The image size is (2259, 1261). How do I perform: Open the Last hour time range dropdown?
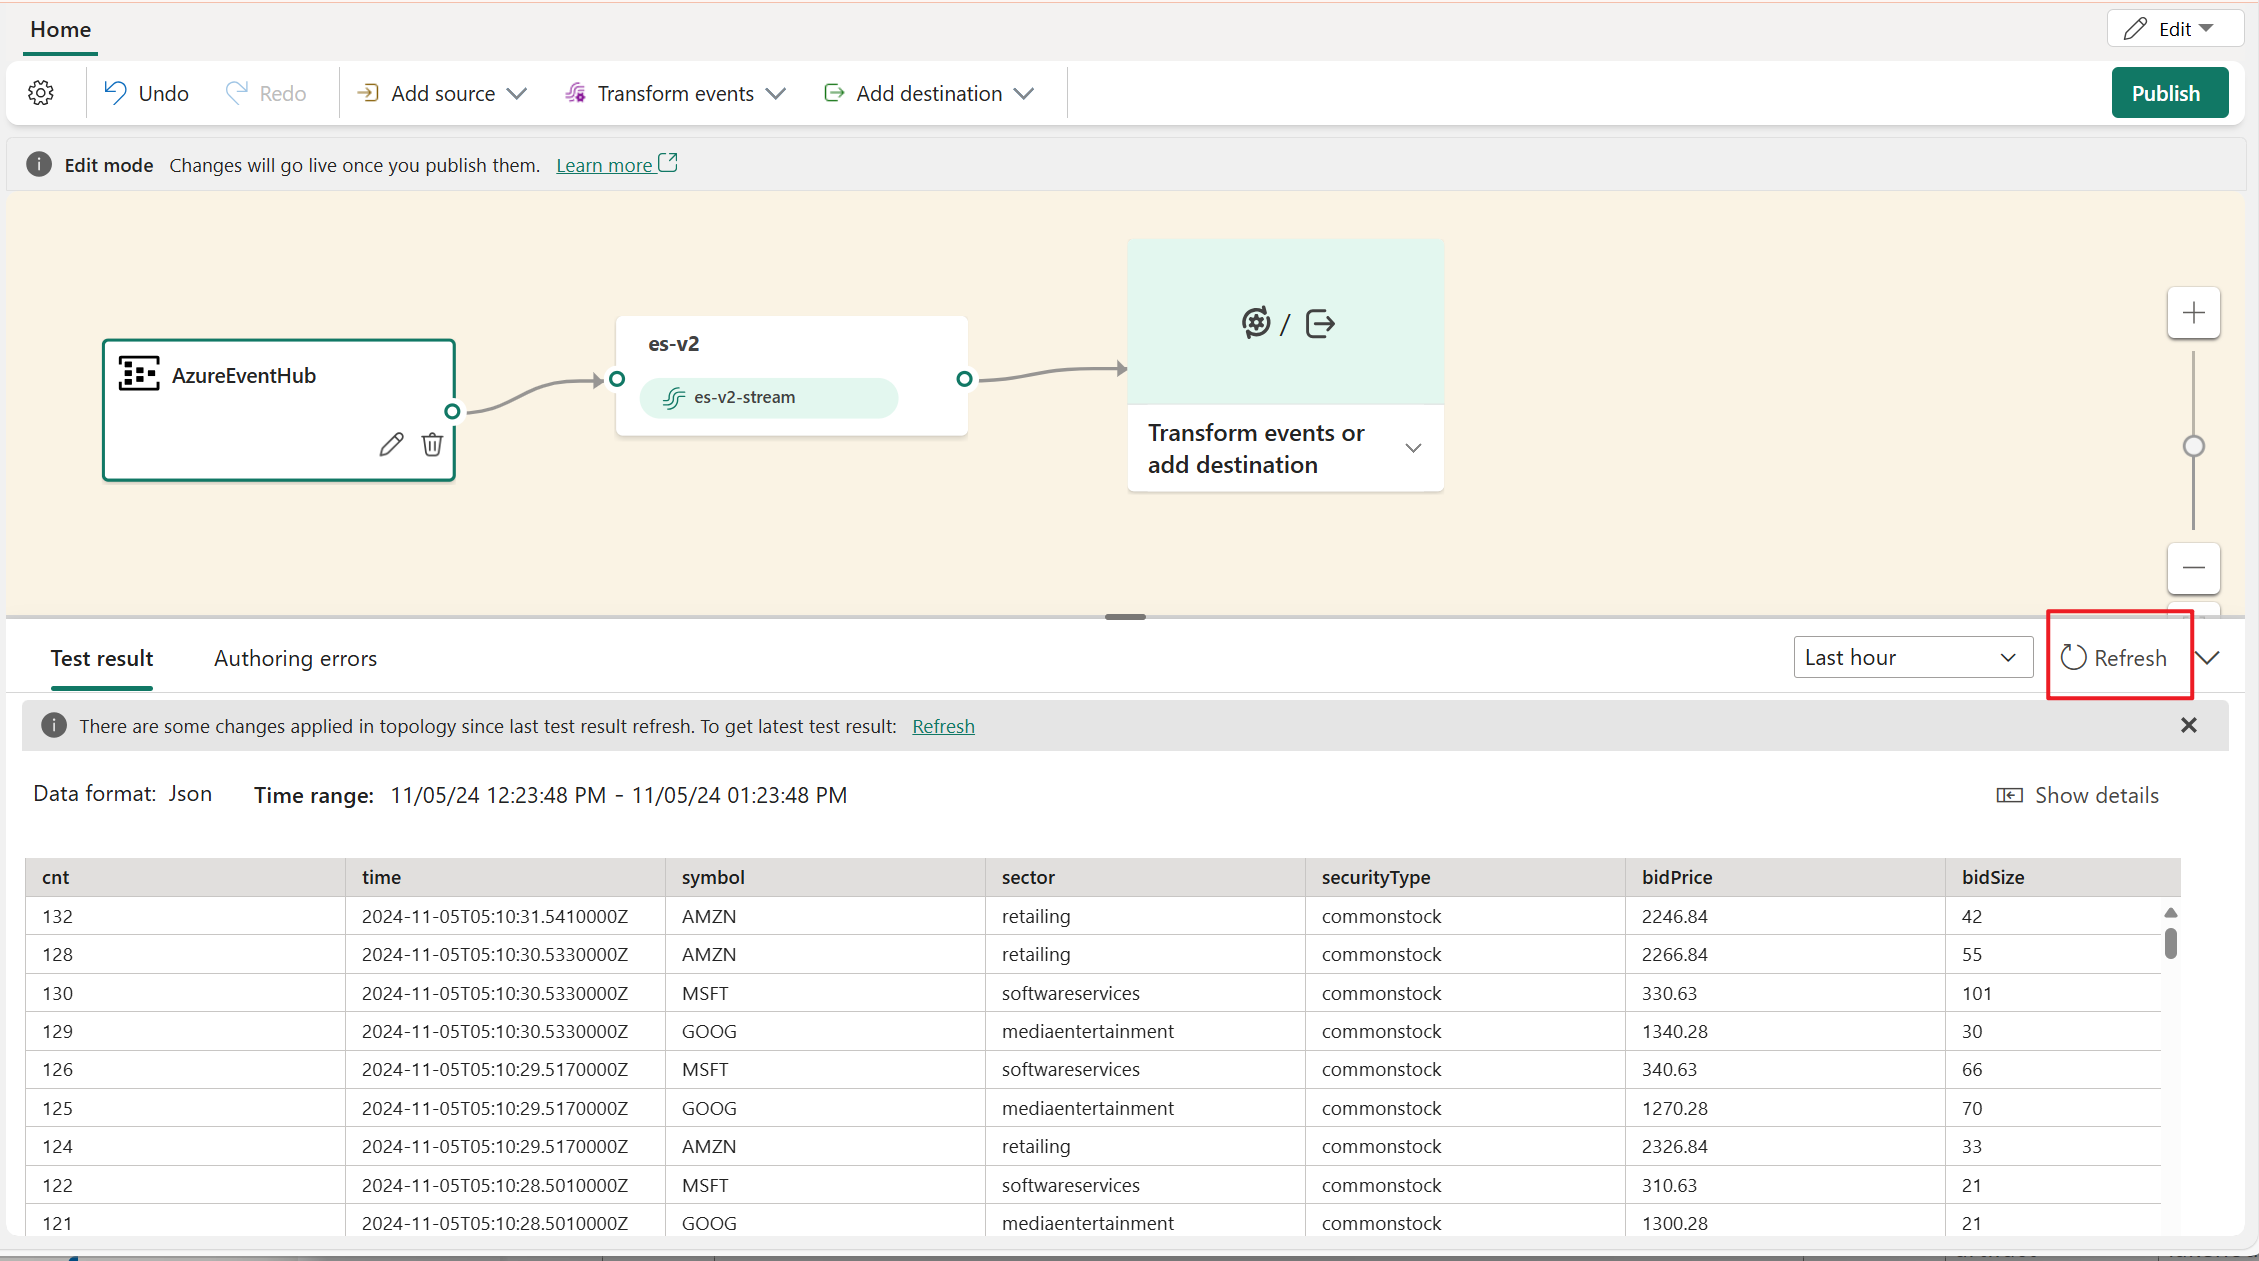click(x=1910, y=658)
